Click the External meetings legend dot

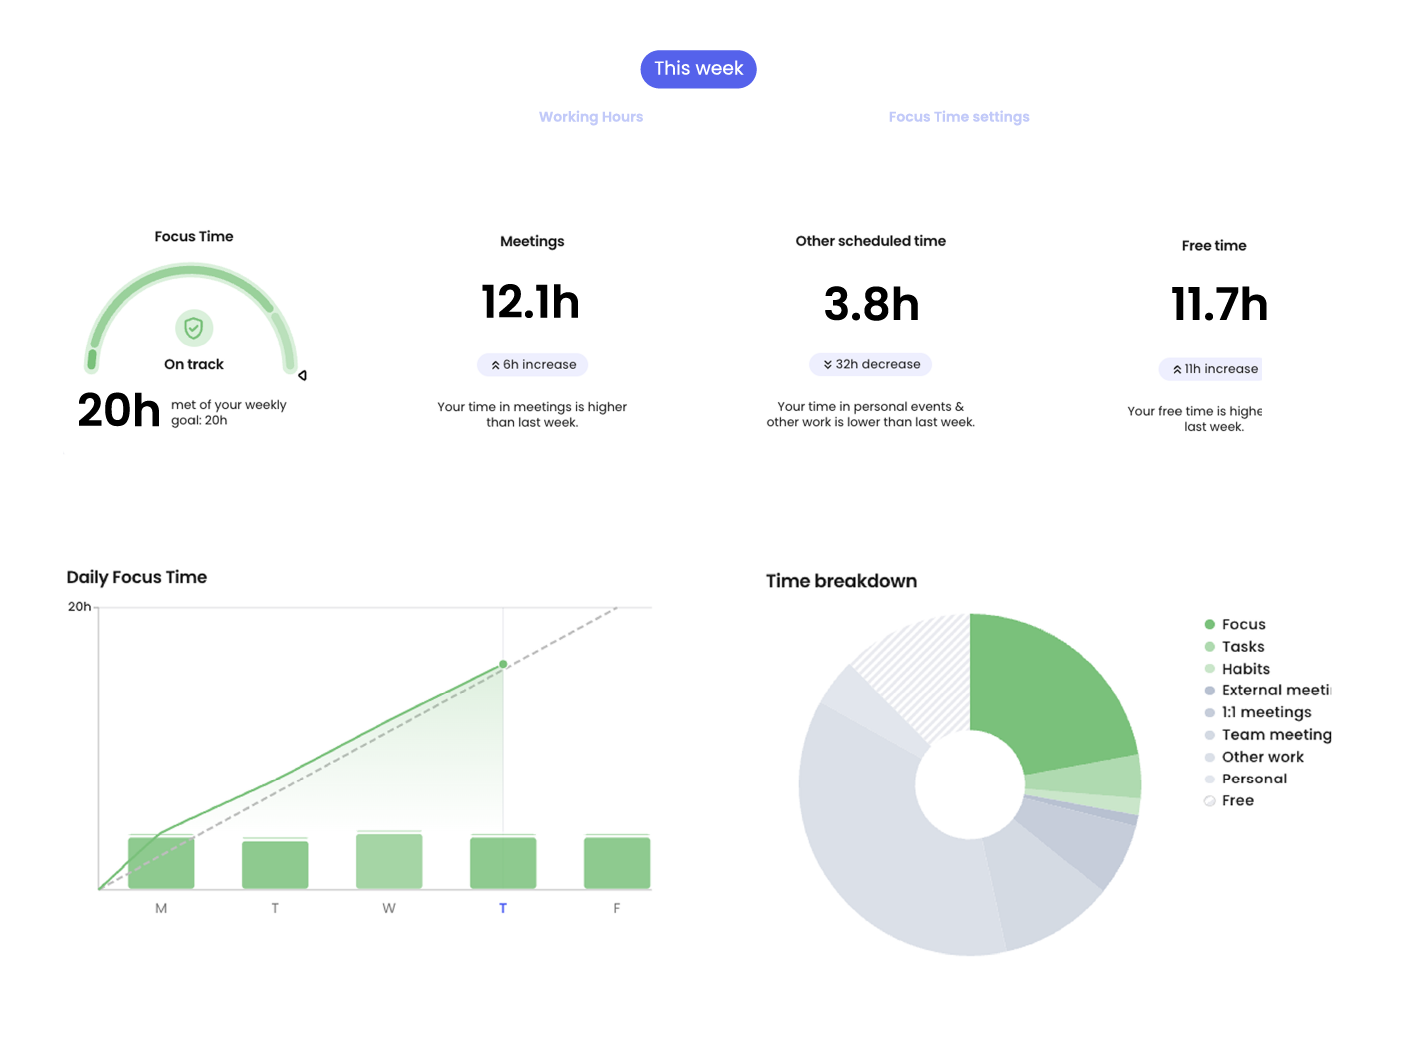(x=1210, y=690)
